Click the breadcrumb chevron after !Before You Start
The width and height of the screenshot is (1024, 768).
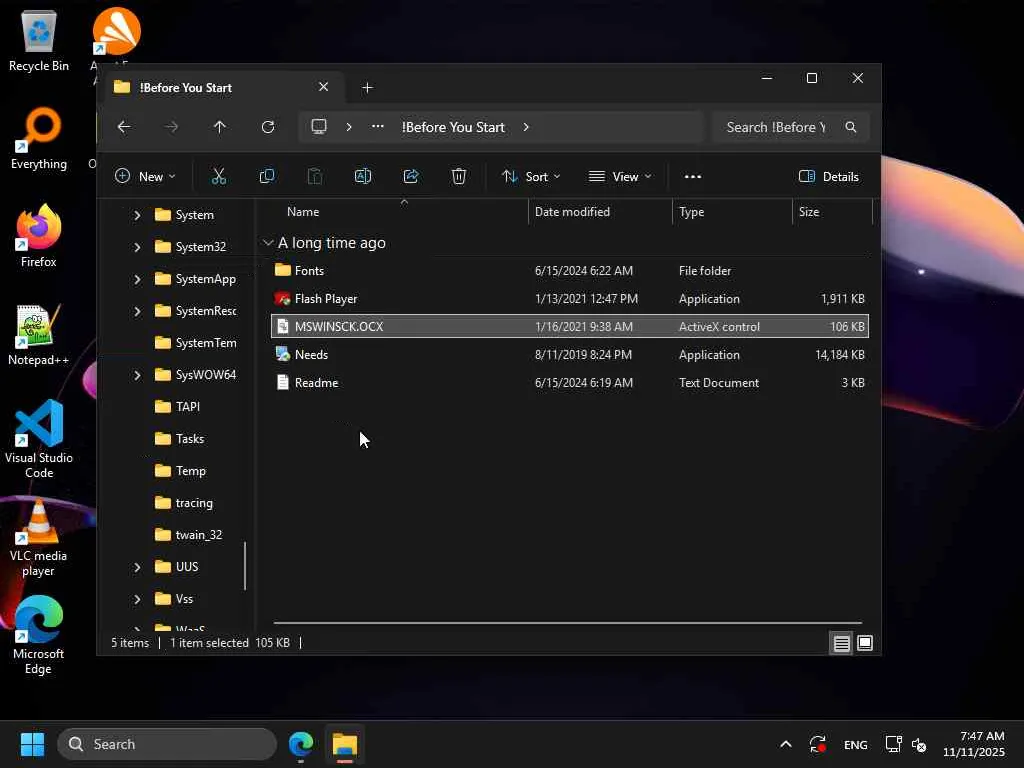tap(526, 127)
